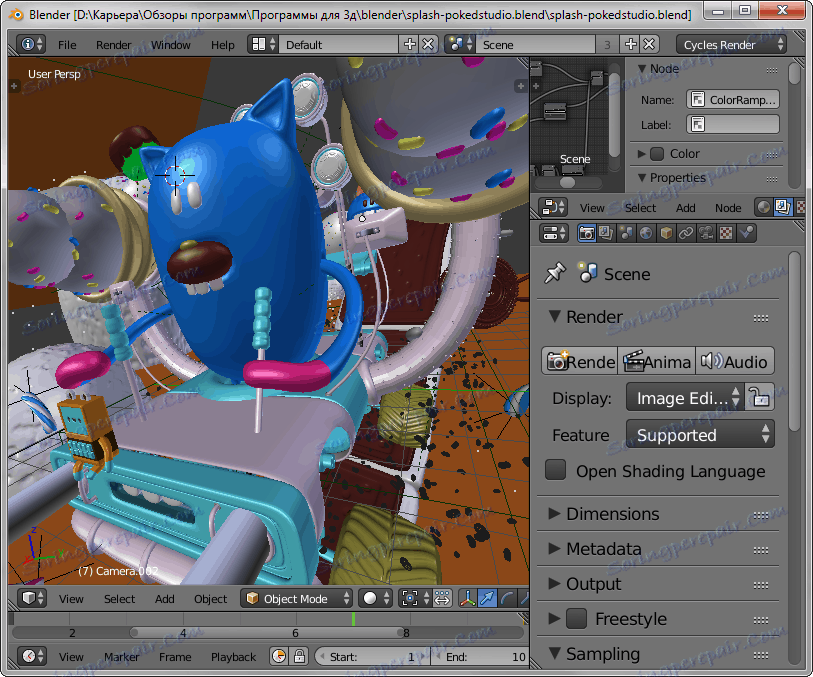
Task: Add a new screen layout with plus
Action: point(410,45)
